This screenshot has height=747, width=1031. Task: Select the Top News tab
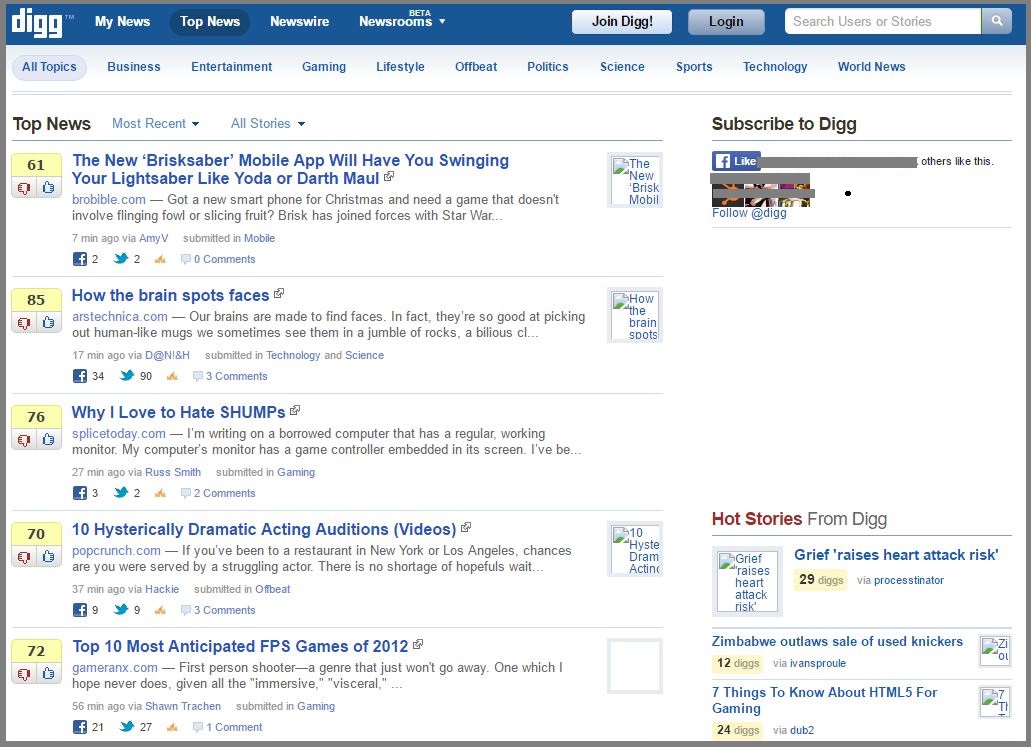(x=210, y=22)
